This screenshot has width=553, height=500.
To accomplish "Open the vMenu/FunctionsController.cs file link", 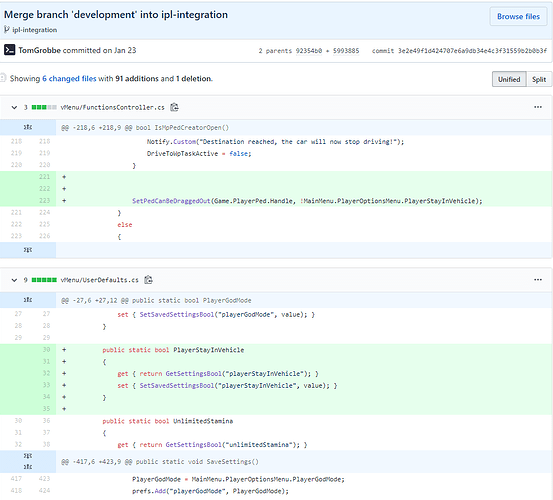I will point(113,108).
